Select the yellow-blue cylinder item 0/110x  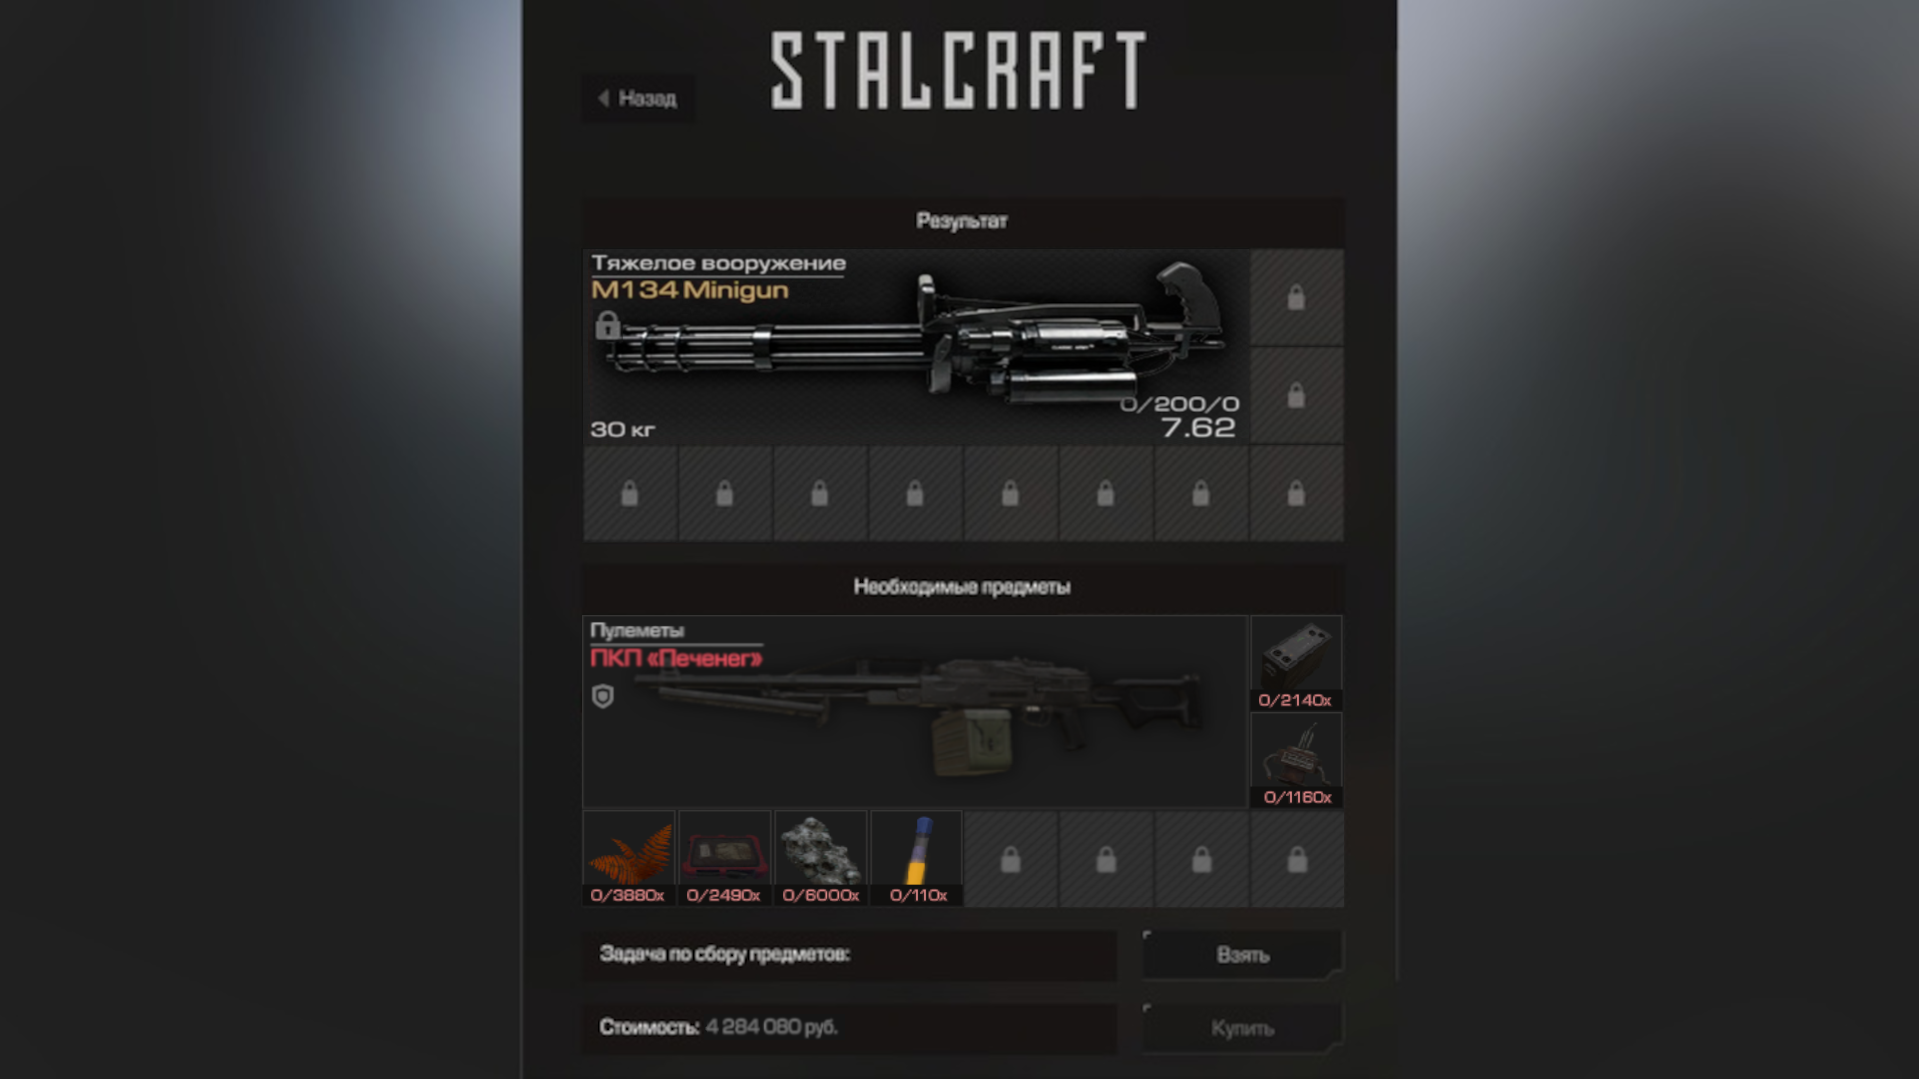[x=916, y=859]
